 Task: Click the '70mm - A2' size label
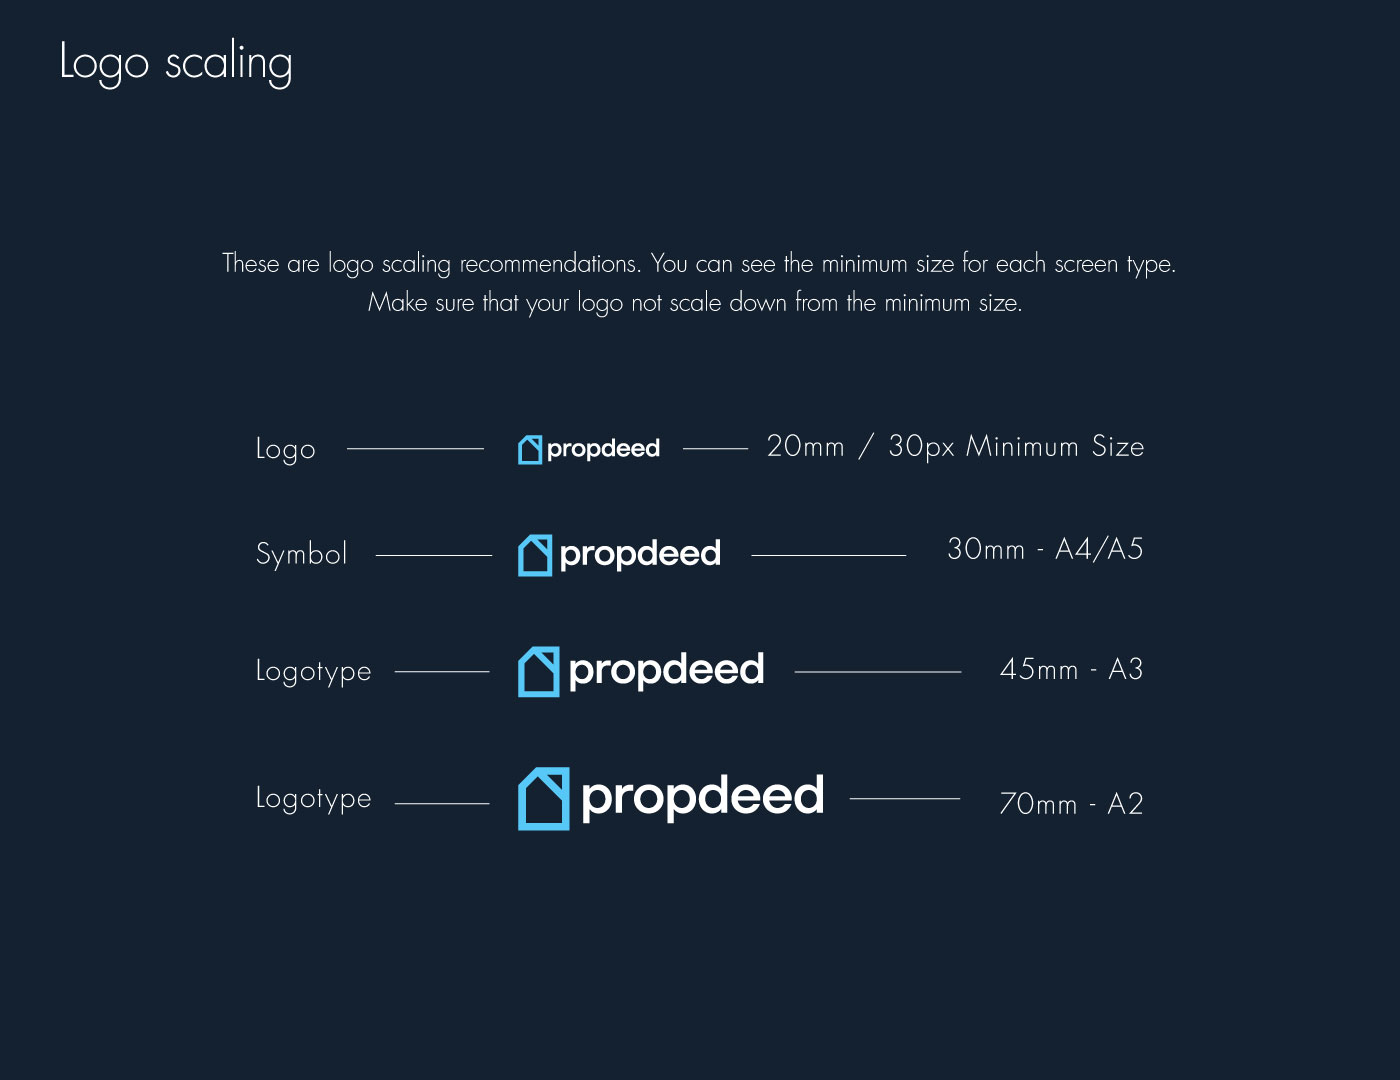tap(1071, 804)
